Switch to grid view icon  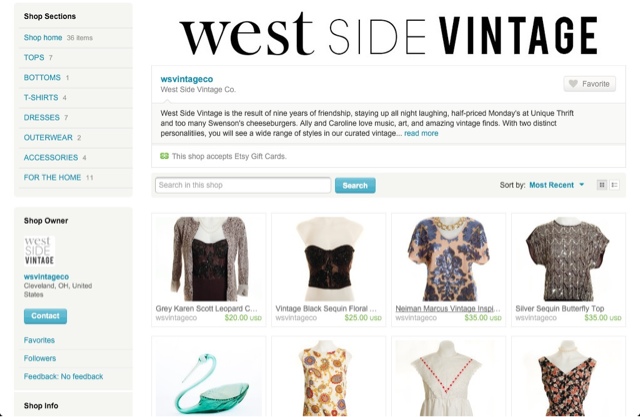coord(602,185)
